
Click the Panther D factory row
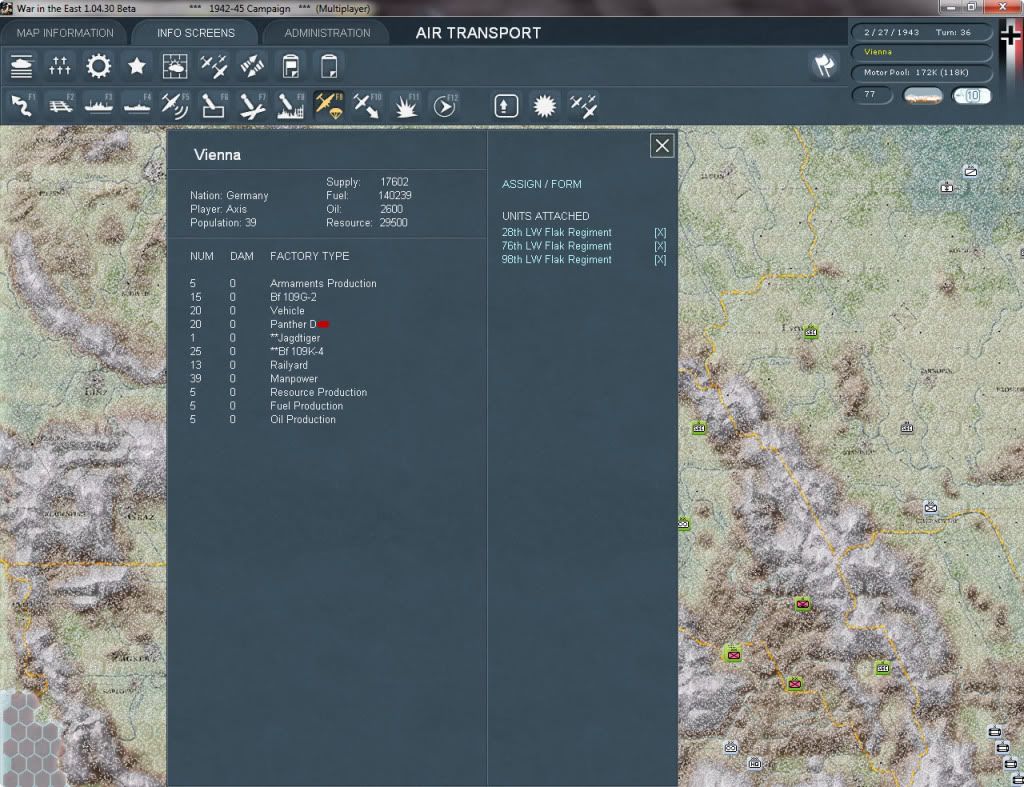[259, 325]
